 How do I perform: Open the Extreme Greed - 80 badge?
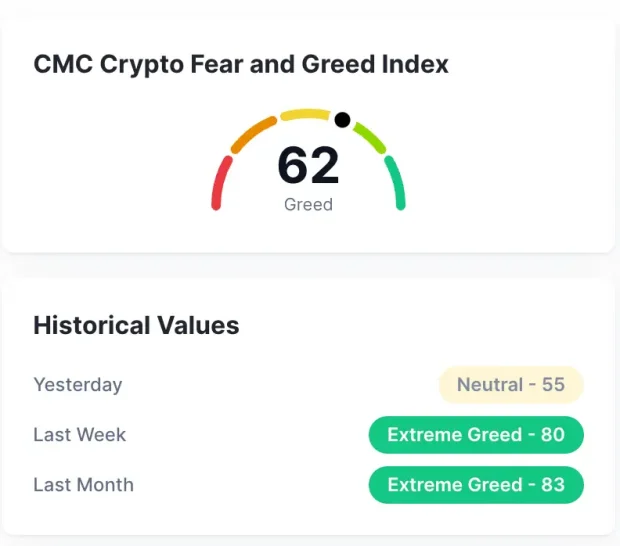pyautogui.click(x=476, y=435)
